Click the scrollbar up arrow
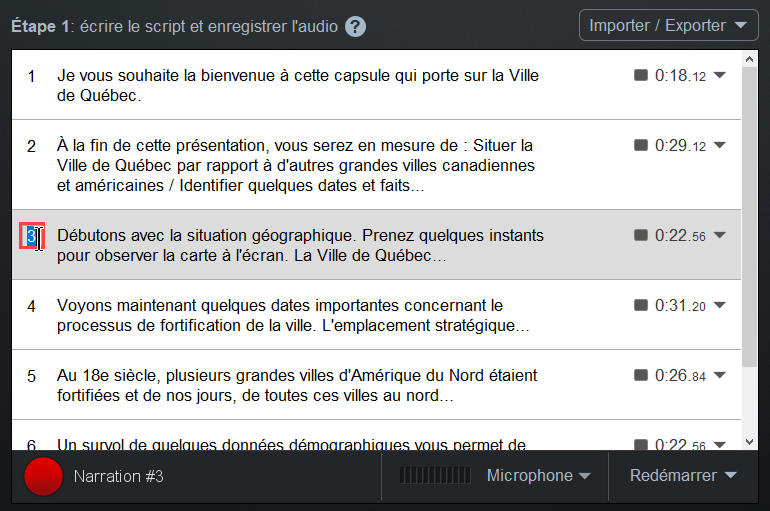Viewport: 770px width, 511px height. click(x=749, y=59)
